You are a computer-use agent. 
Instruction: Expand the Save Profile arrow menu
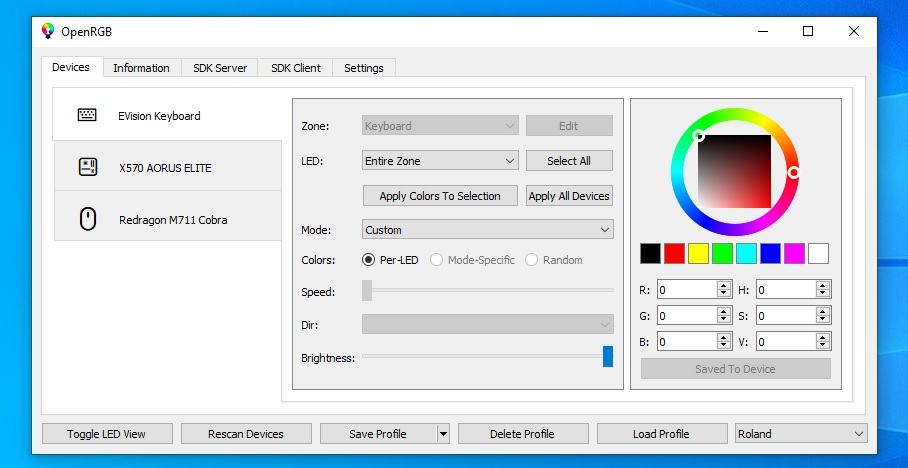(x=443, y=434)
